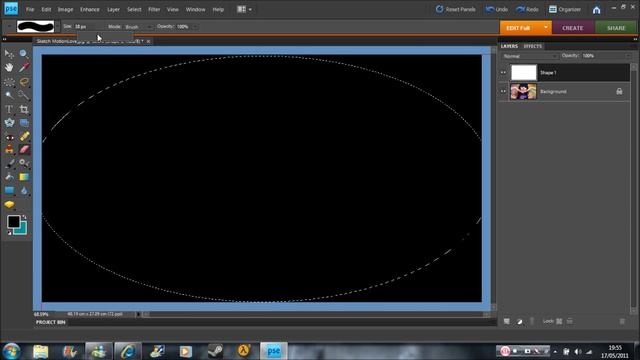This screenshot has width=640, height=360.
Task: Open Internet Explorer from the taskbar
Action: click(128, 351)
